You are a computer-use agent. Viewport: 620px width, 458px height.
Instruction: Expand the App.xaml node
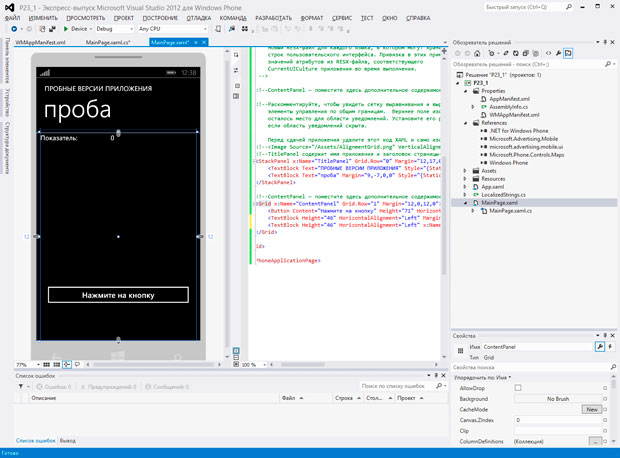coord(465,187)
